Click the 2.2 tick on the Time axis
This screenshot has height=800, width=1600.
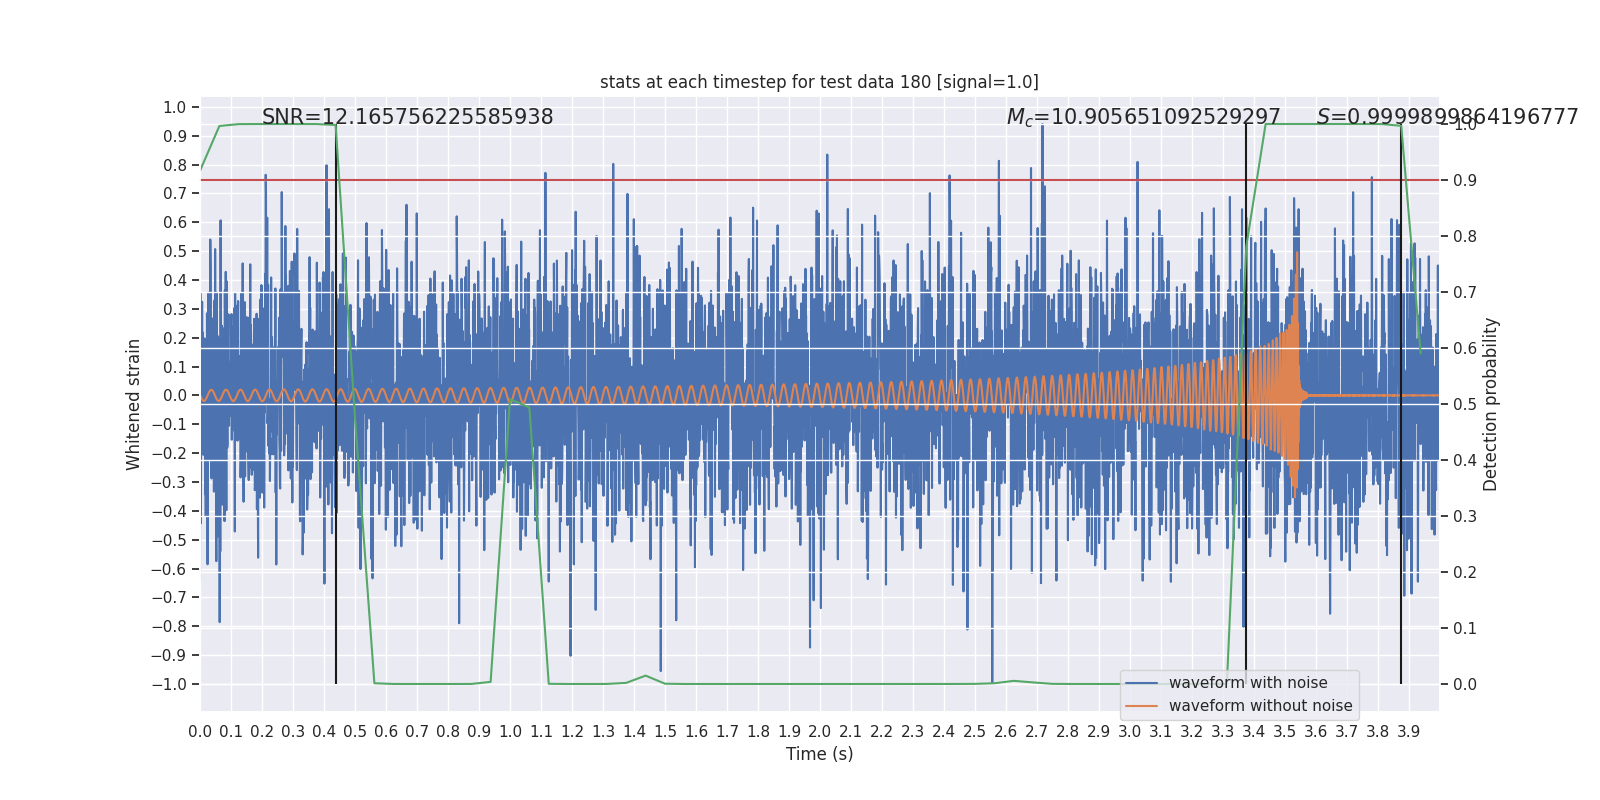point(882,732)
